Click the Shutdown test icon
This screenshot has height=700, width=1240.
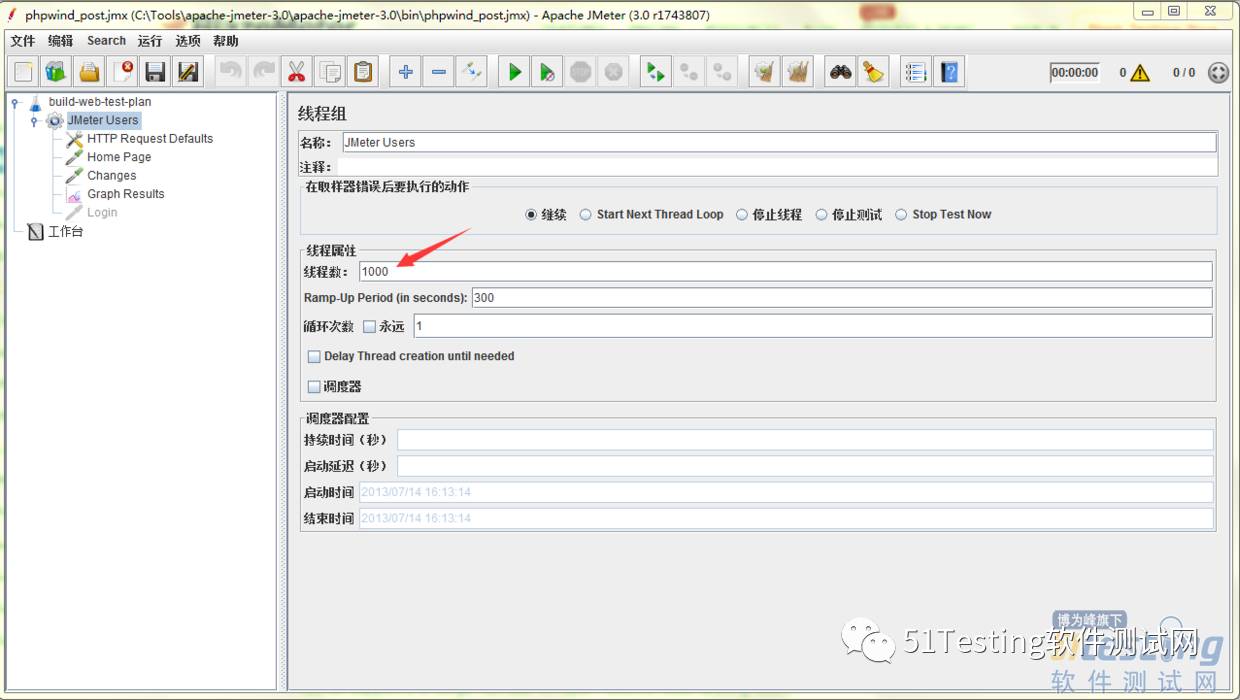pos(613,72)
